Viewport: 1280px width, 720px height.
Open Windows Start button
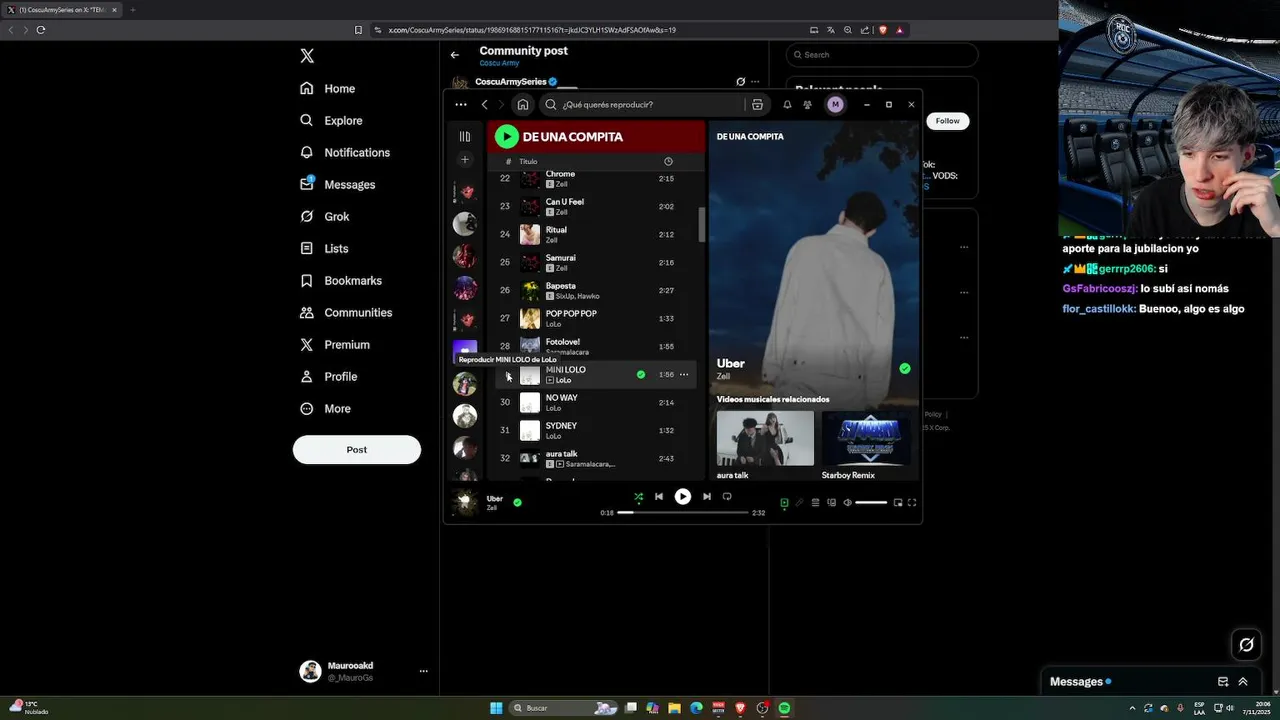[495, 708]
